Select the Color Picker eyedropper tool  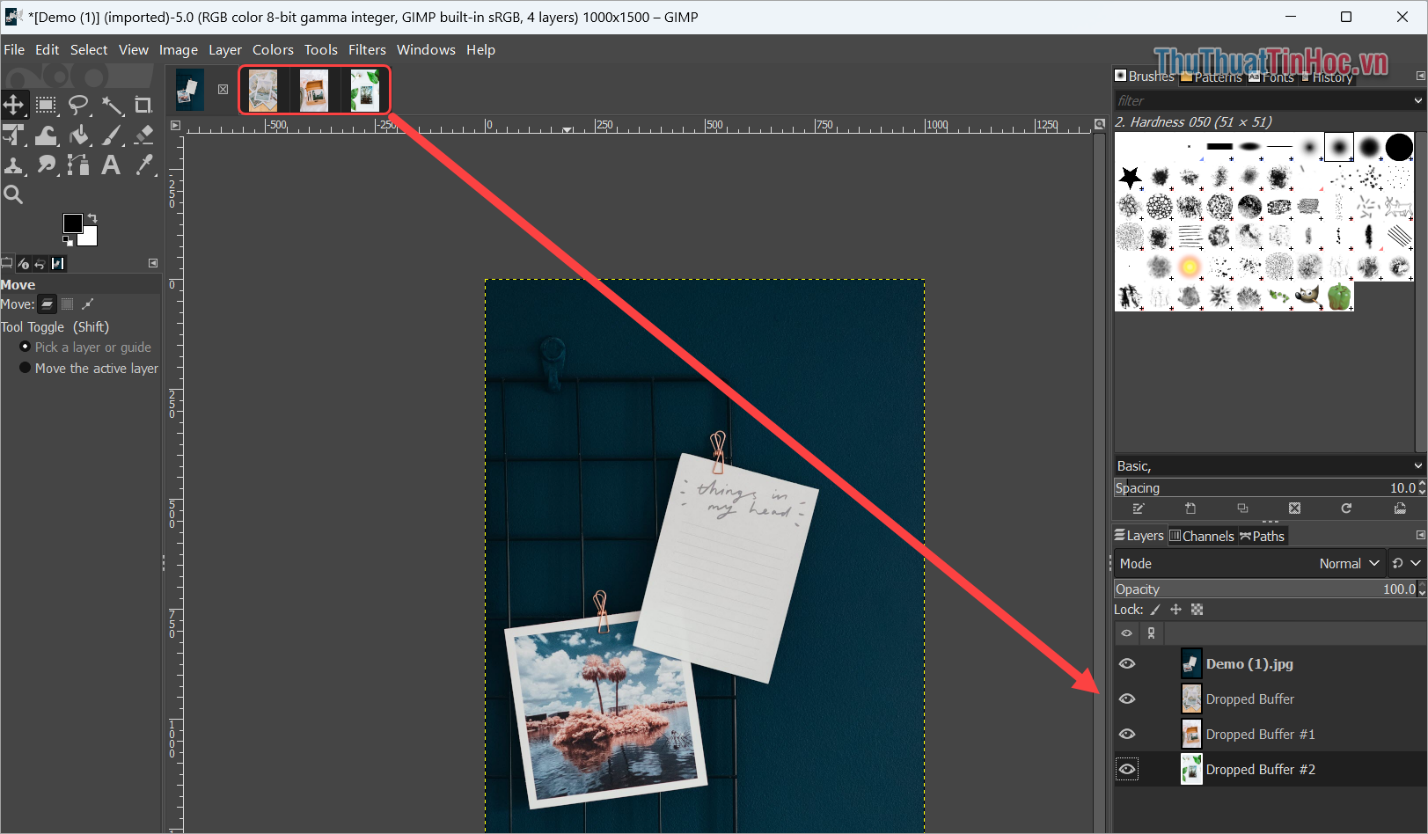[144, 165]
